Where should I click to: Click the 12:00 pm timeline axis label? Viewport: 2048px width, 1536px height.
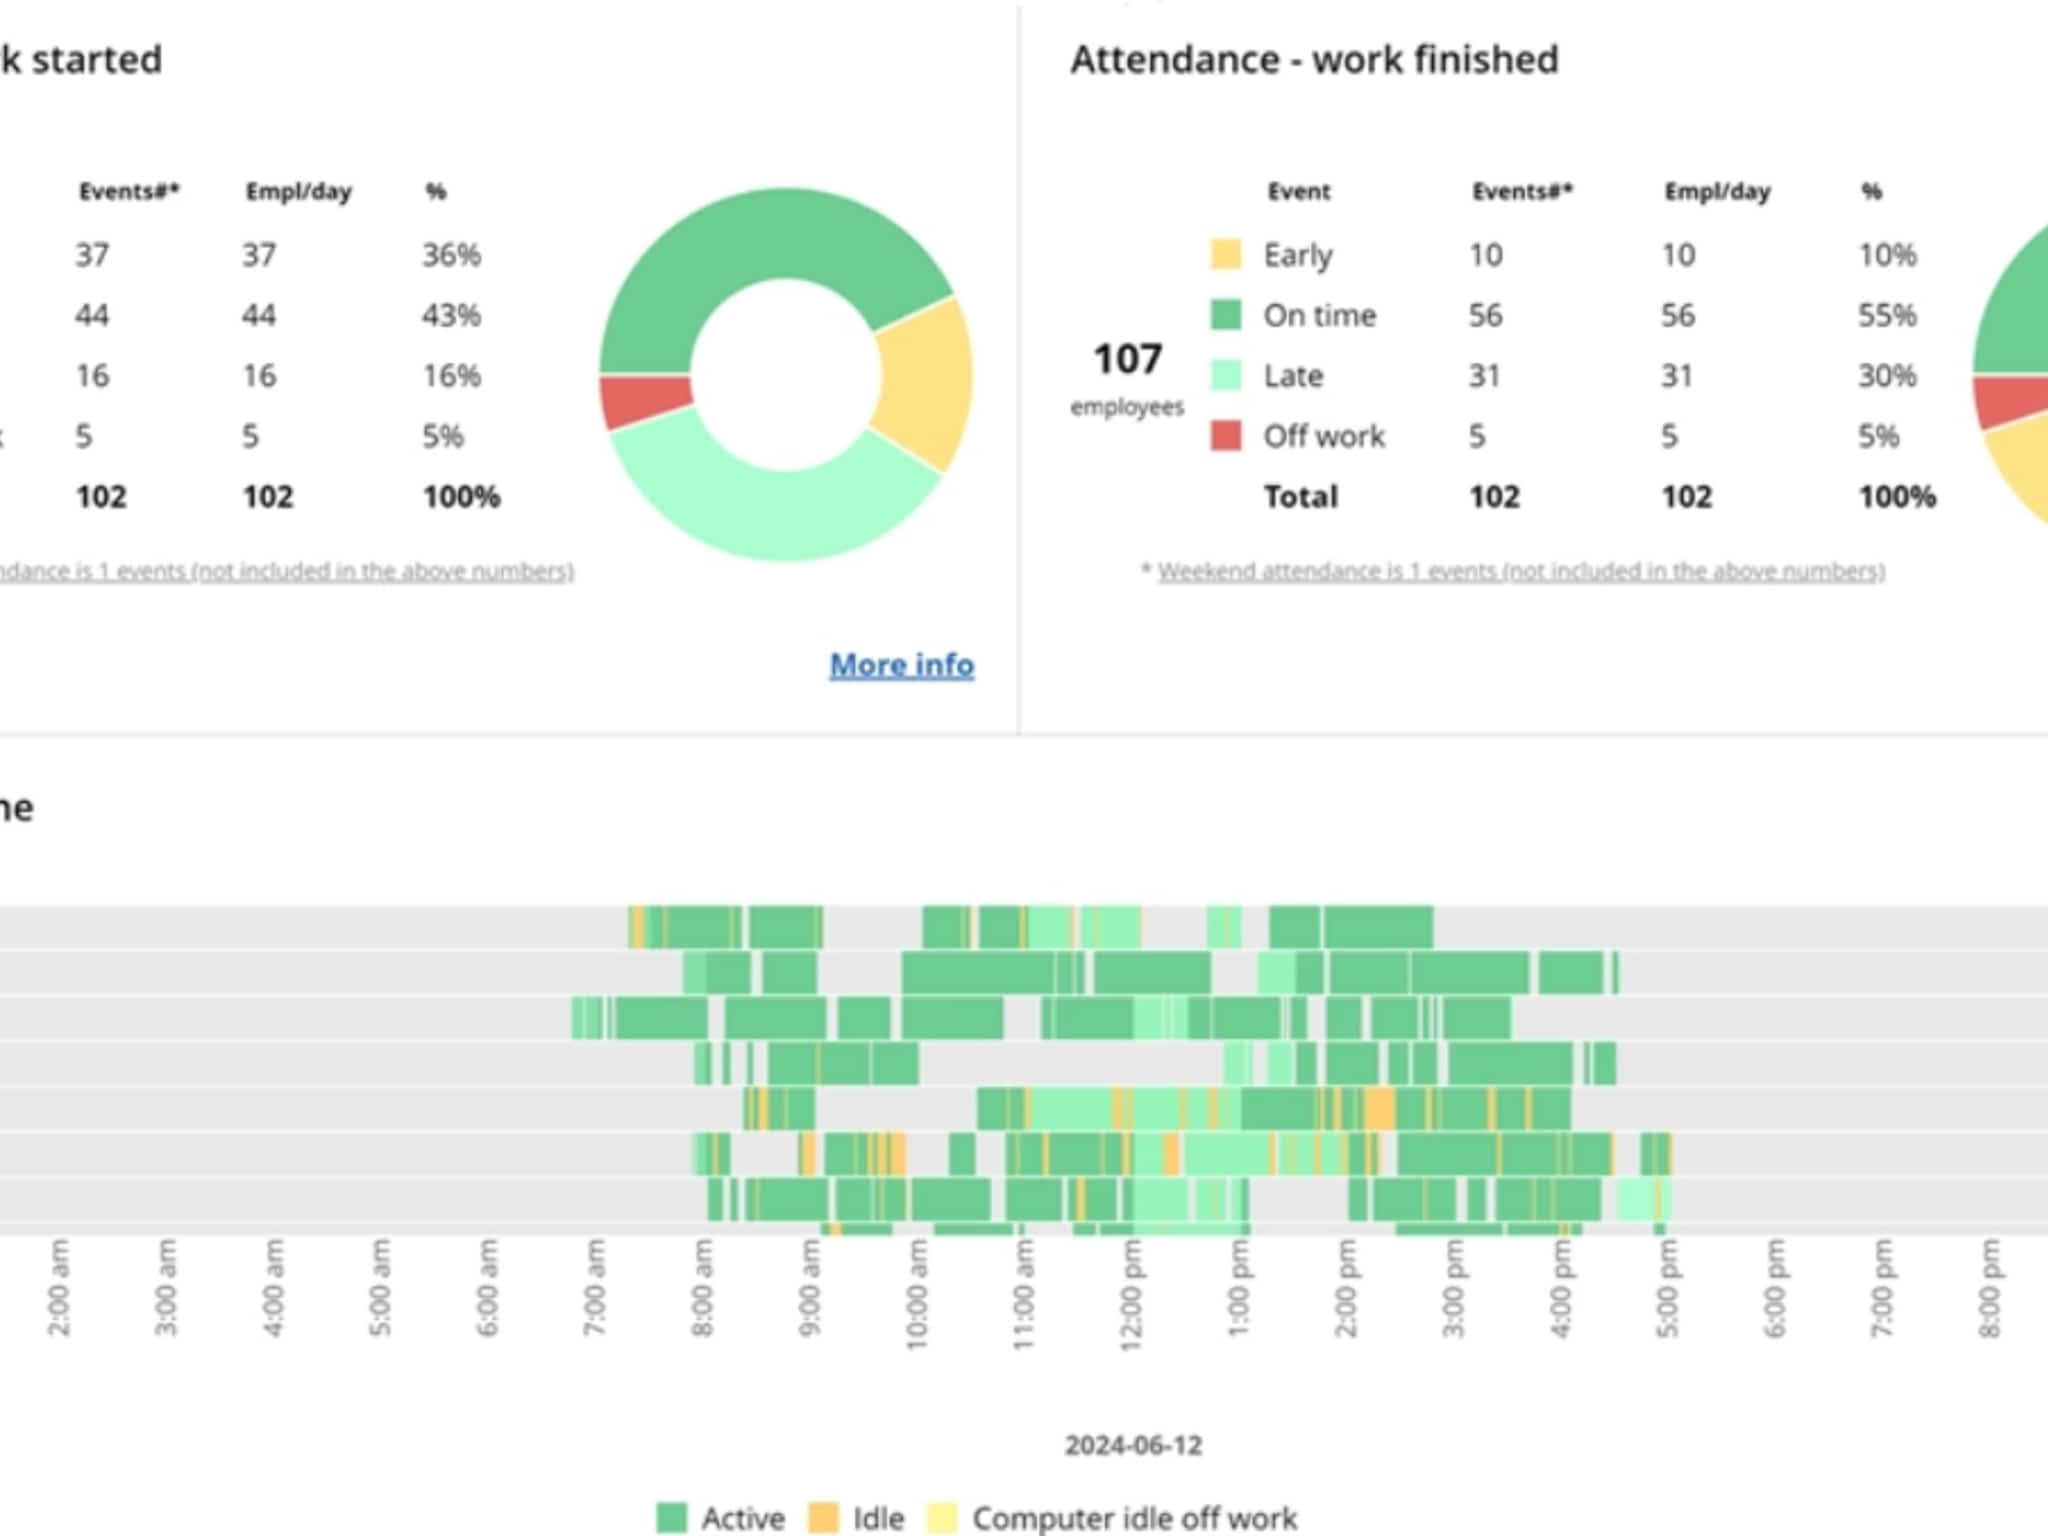click(x=1130, y=1294)
